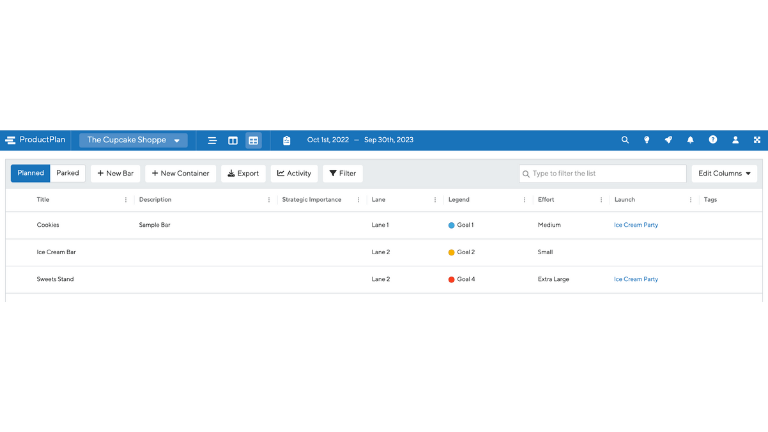Open the Lane column options menu
The image size is (768, 432).
[435, 200]
